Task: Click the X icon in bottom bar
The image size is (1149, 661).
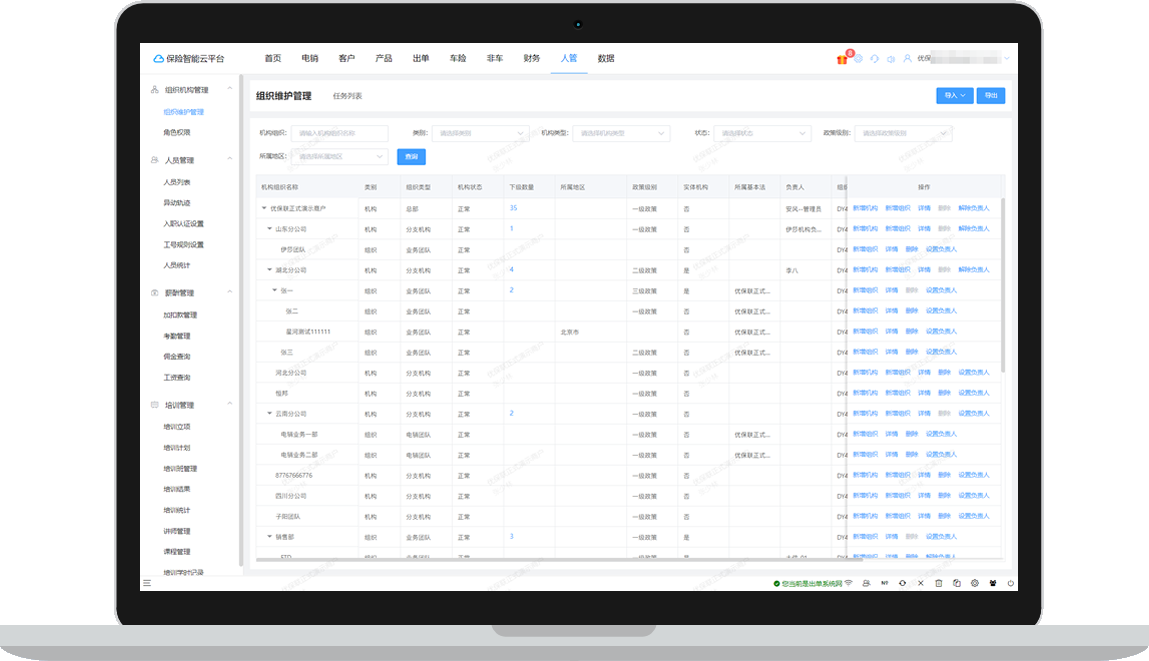Action: pos(920,583)
